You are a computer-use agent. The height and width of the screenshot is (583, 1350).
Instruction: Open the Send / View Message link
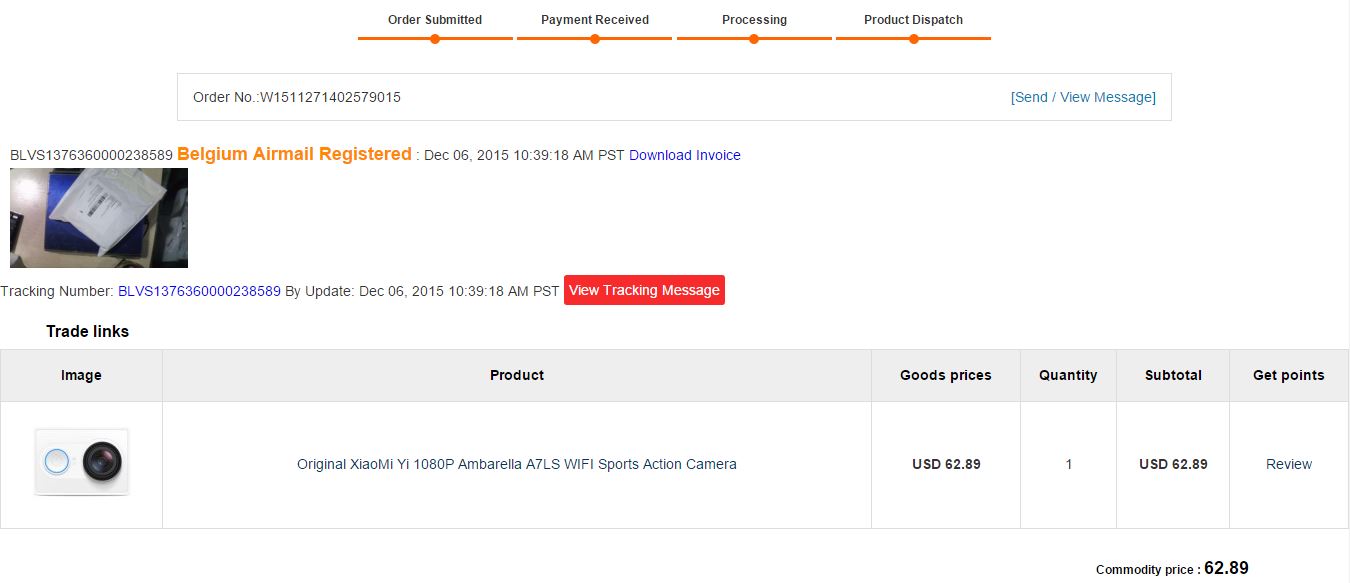(x=1083, y=97)
